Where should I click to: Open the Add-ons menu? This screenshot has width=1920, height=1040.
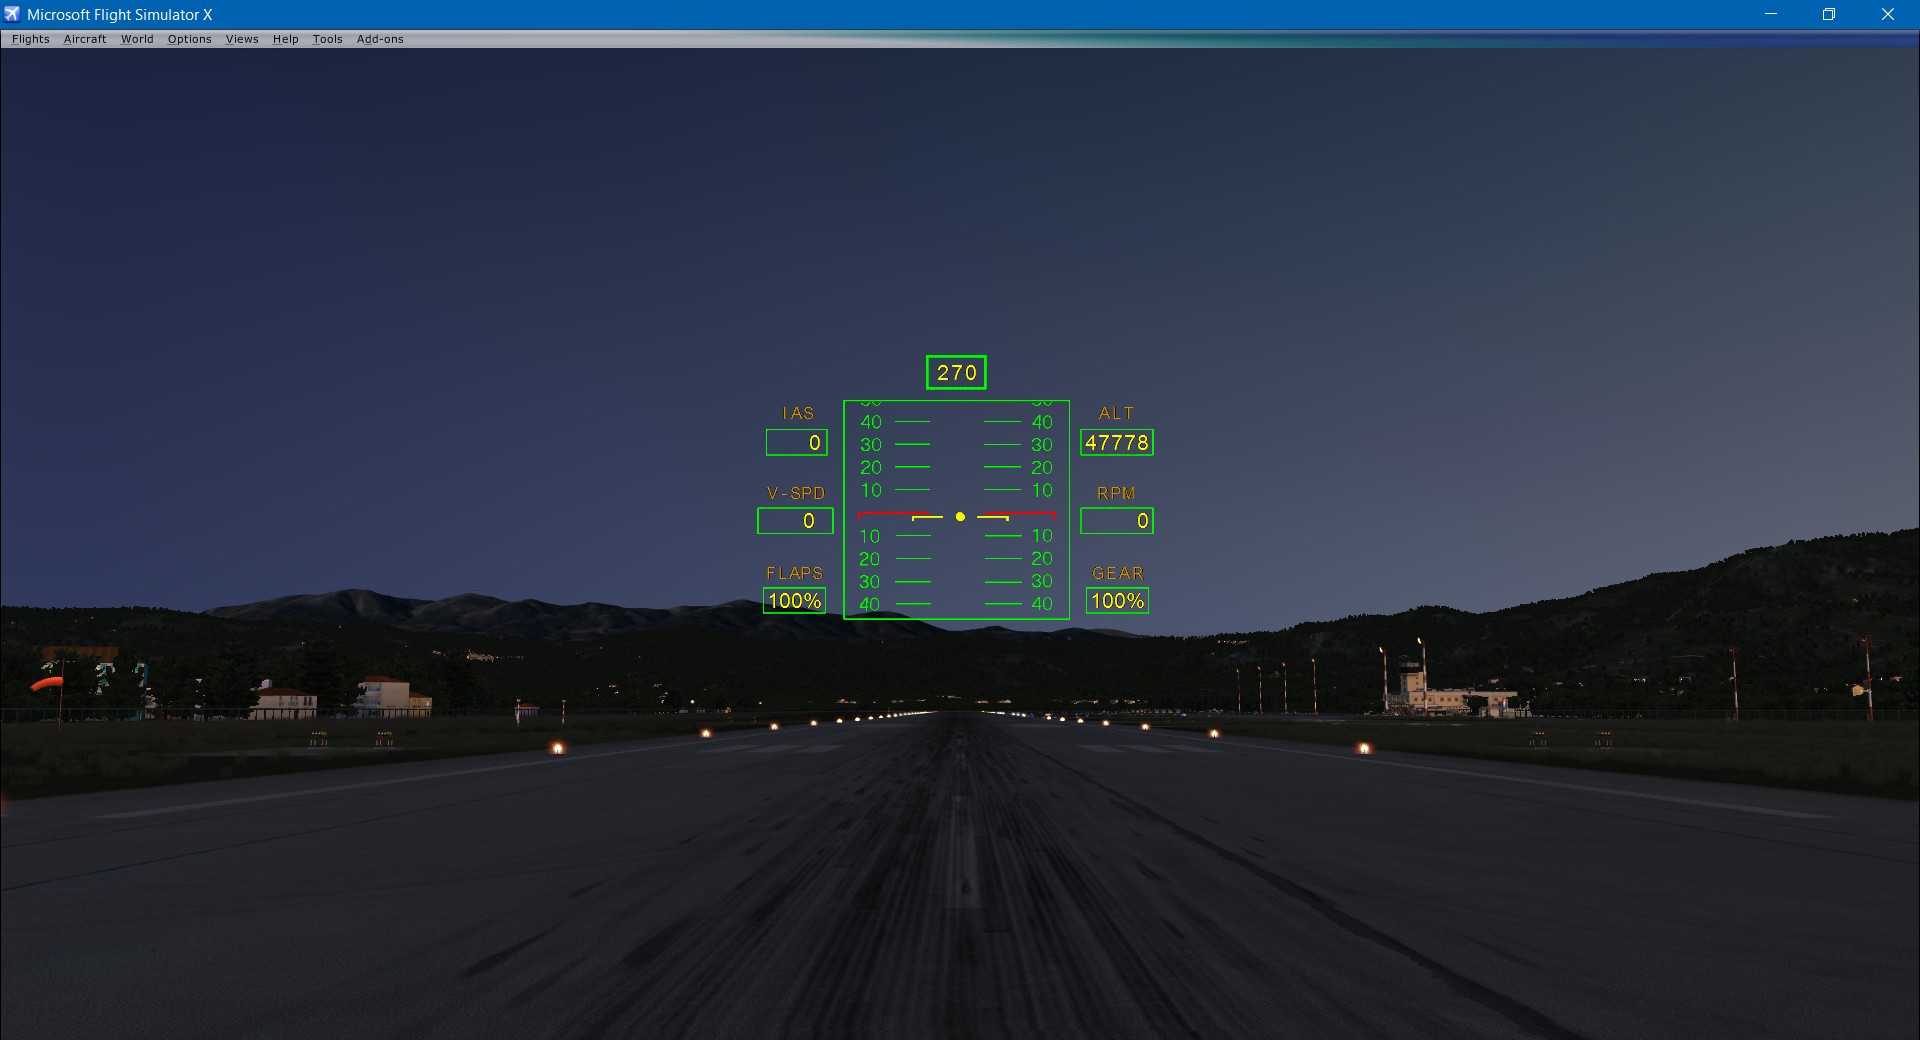[380, 39]
